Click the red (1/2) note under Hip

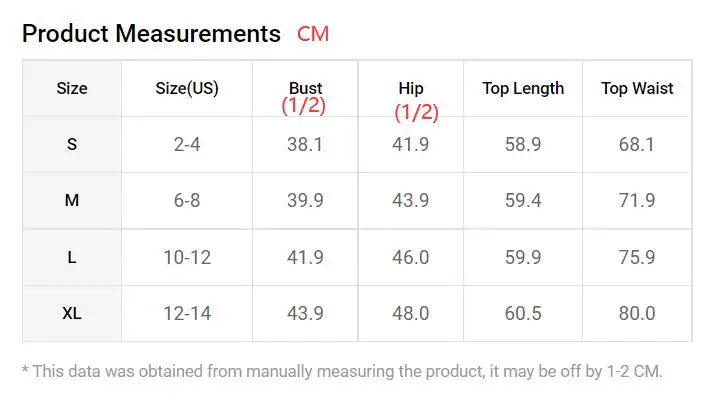point(416,112)
